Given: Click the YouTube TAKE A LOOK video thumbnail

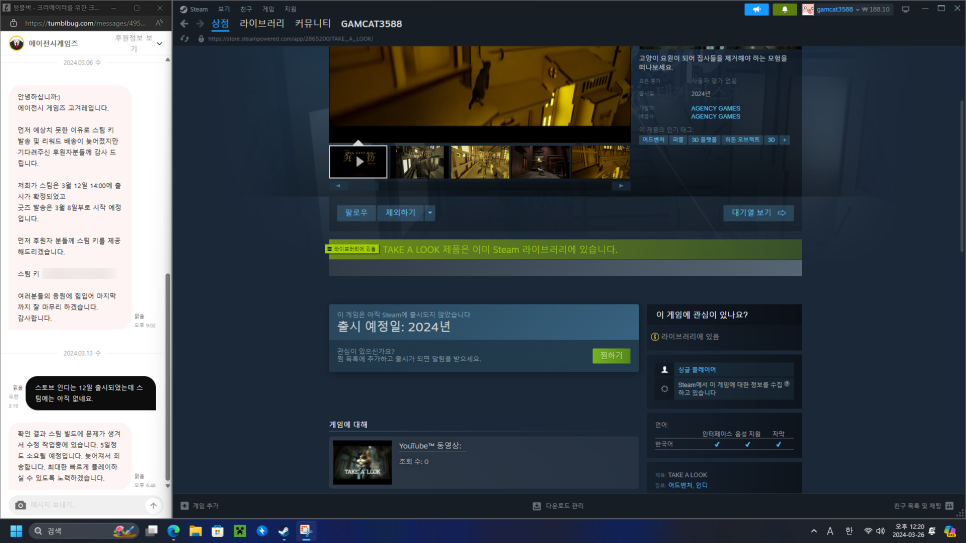Looking at the screenshot, I should coord(362,462).
